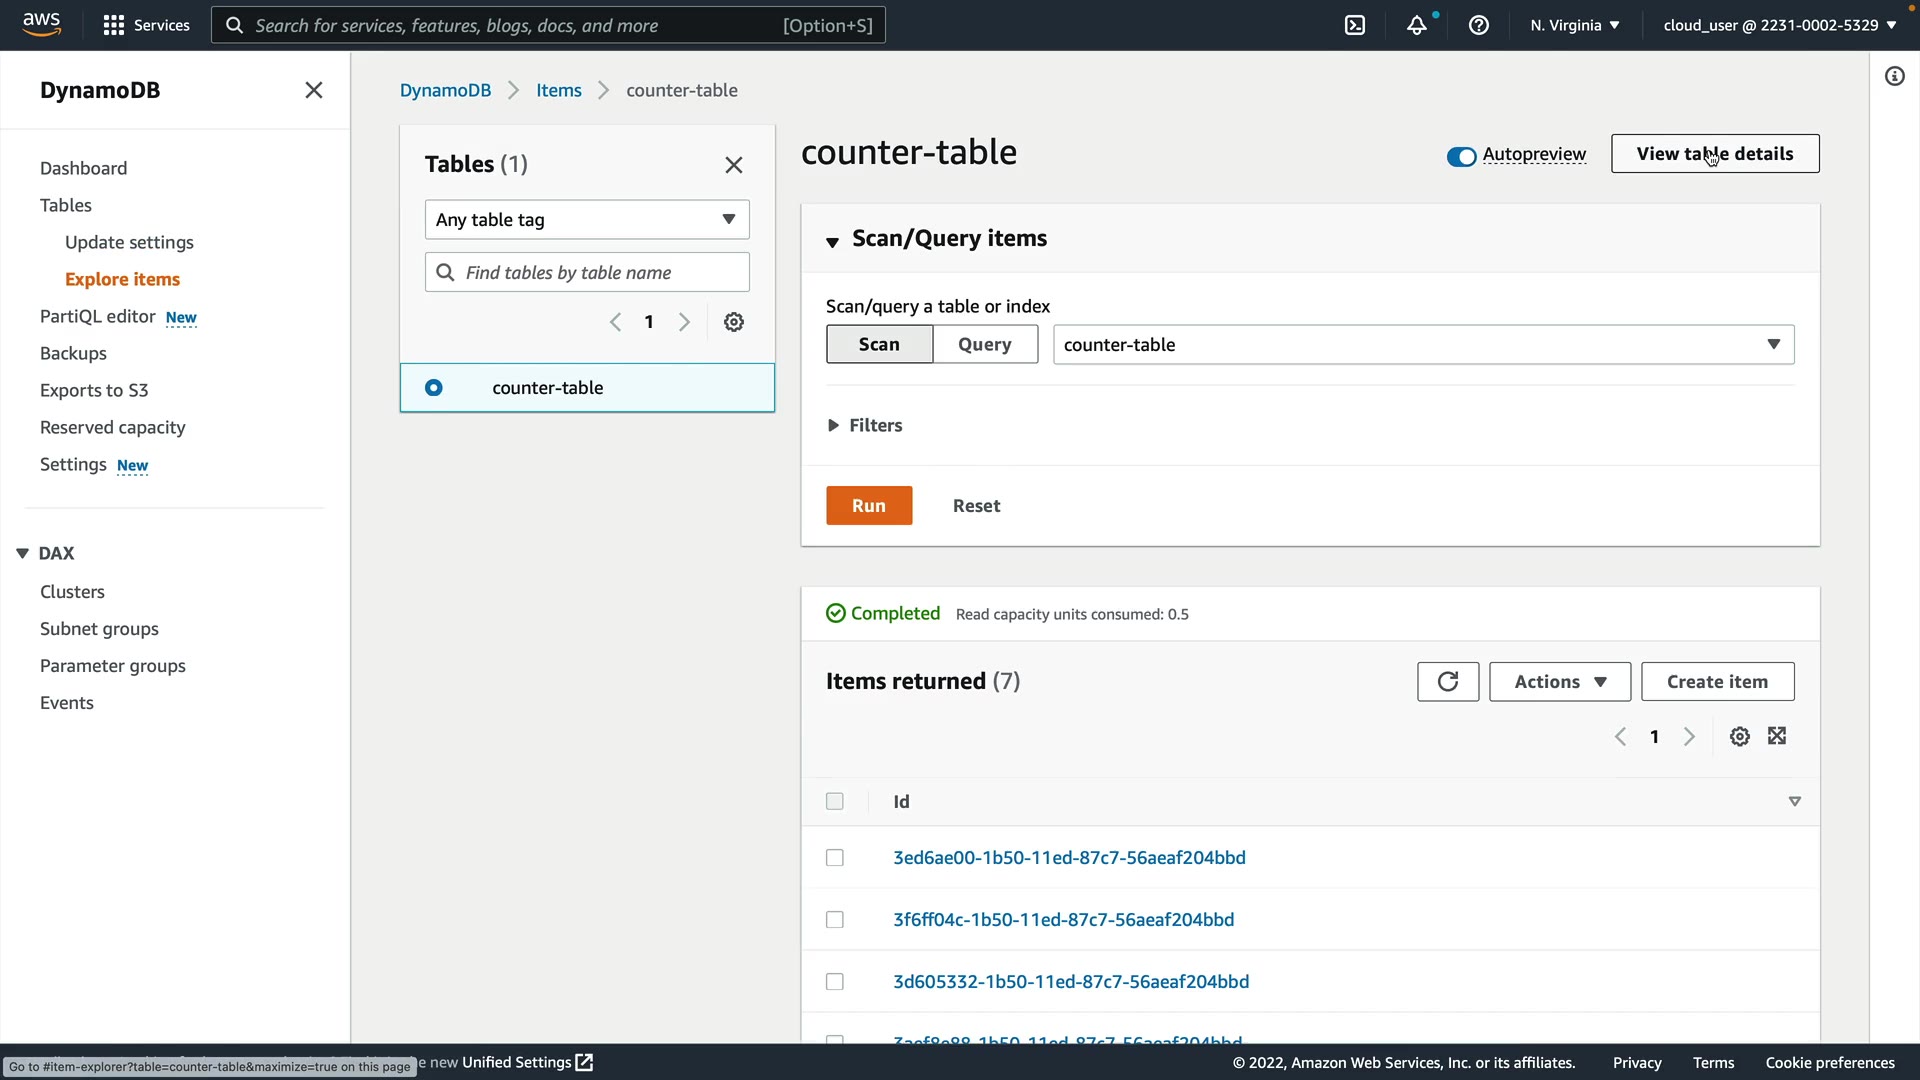
Task: Toggle the Autopreview switch
Action: tap(1461, 156)
